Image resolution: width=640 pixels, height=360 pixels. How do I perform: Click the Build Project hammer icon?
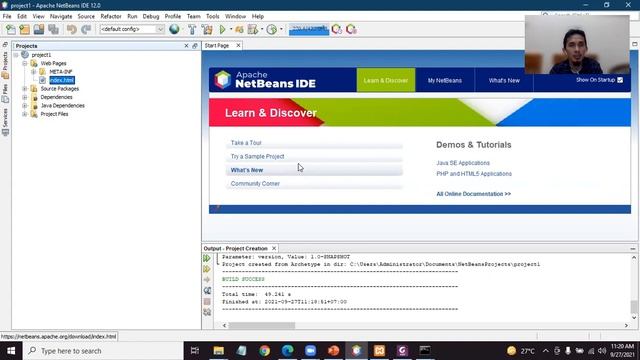[192, 29]
